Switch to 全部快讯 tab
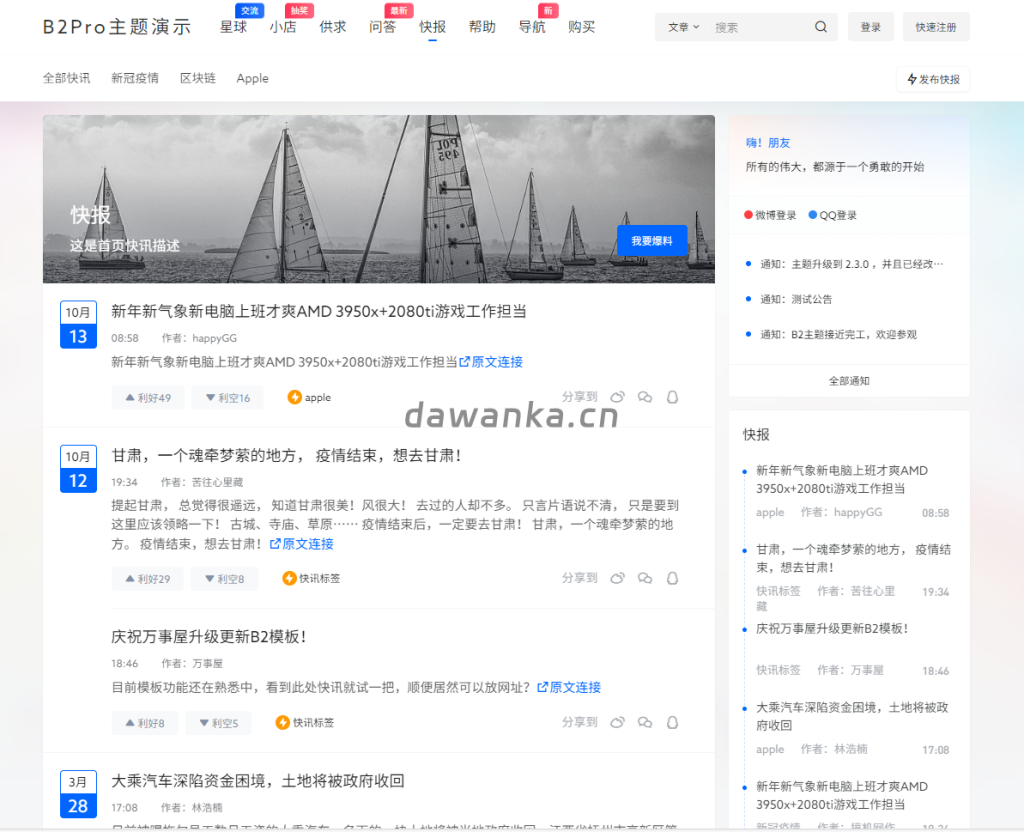Viewport: 1024px width, 832px height. [x=67, y=78]
